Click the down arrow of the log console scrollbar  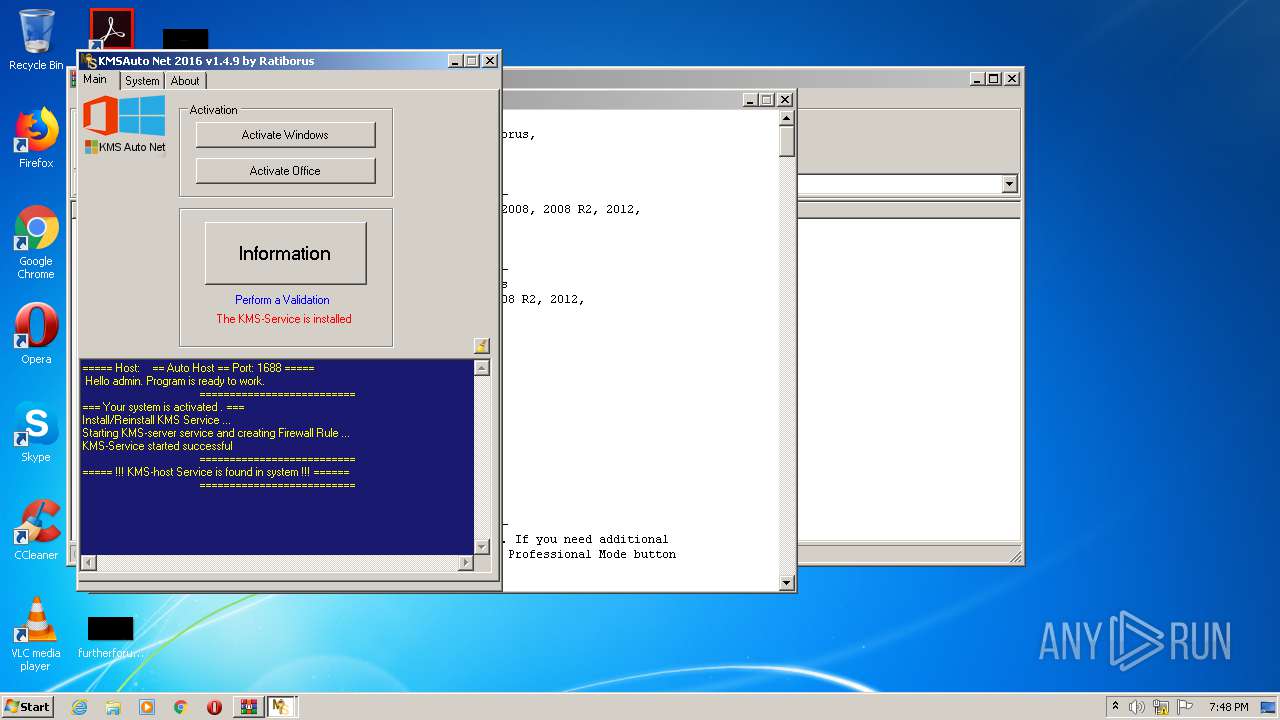point(482,546)
